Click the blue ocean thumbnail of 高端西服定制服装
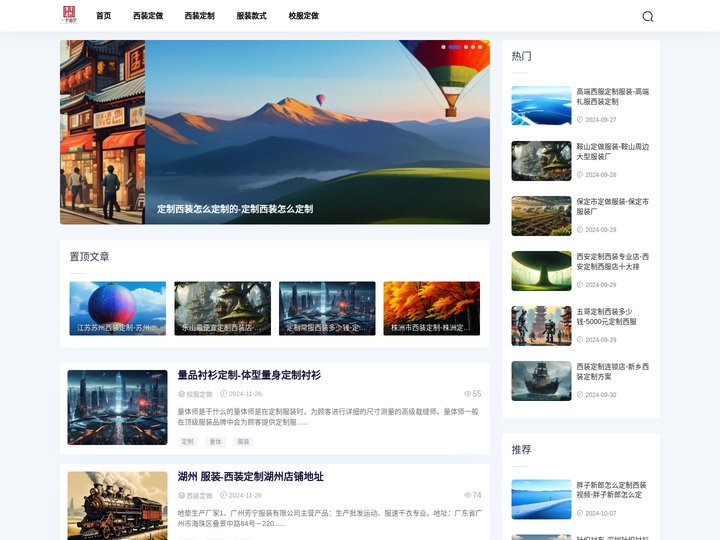This screenshot has width=720, height=540. click(x=541, y=106)
